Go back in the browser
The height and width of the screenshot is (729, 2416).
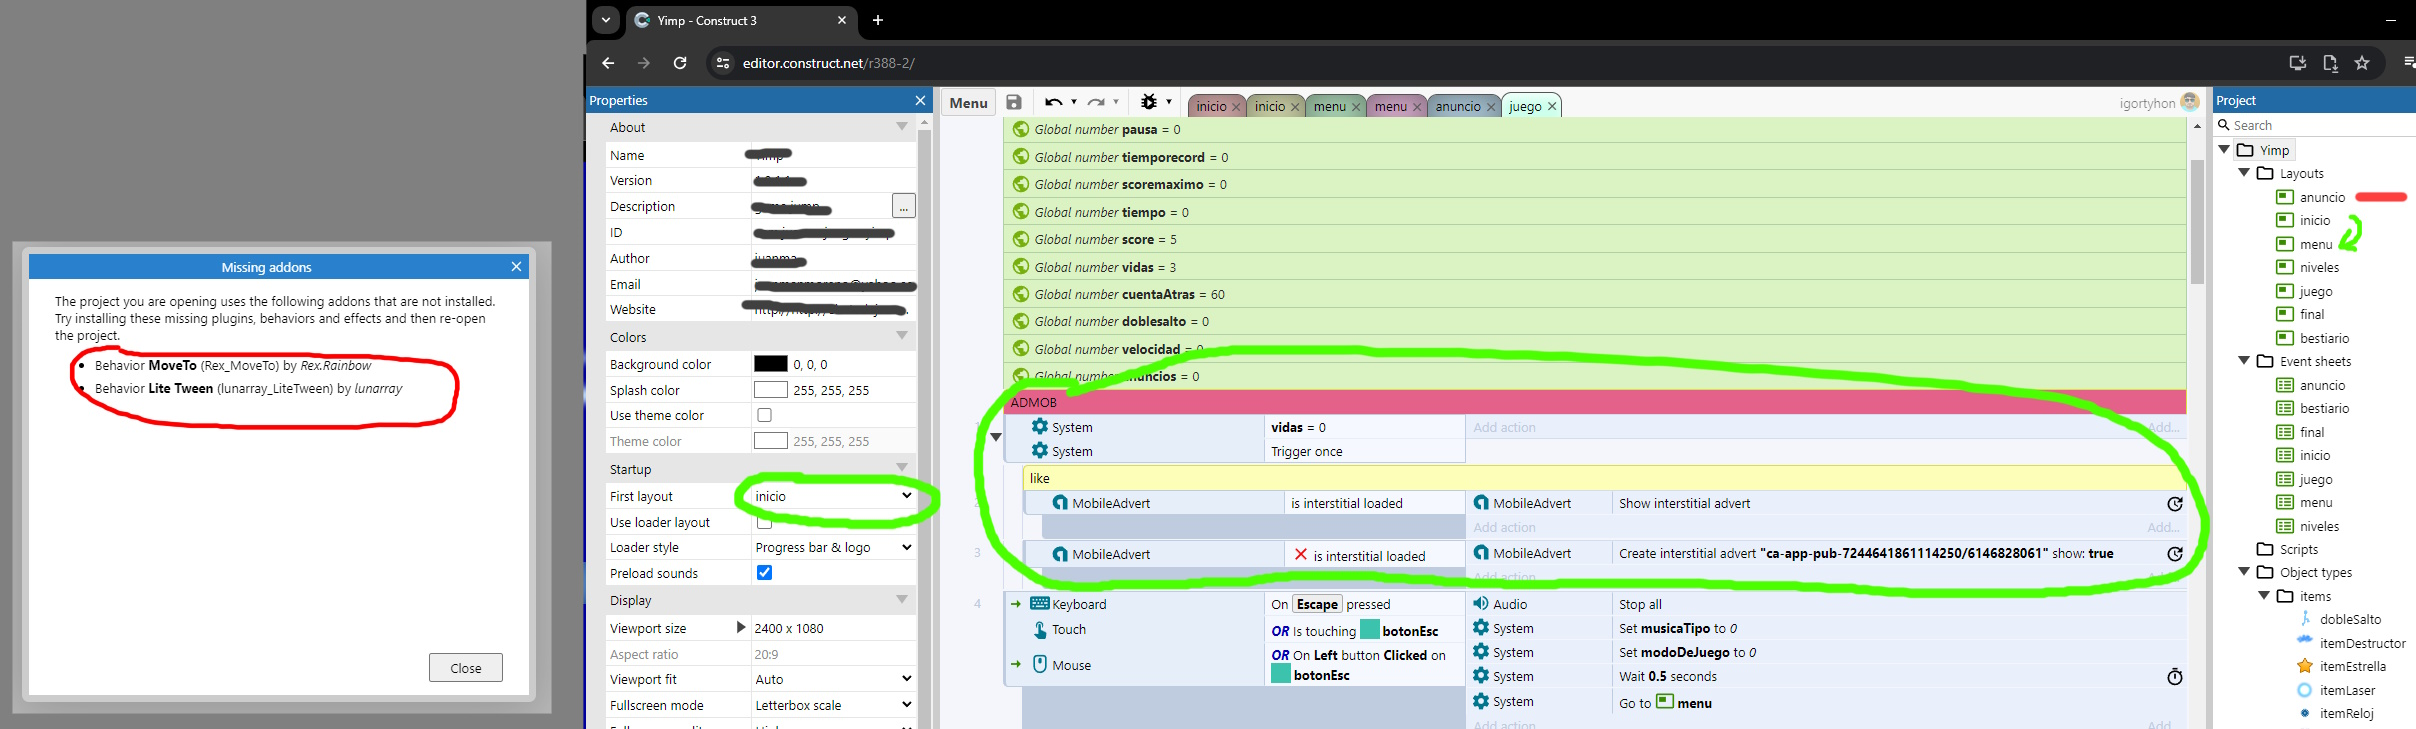tap(608, 63)
